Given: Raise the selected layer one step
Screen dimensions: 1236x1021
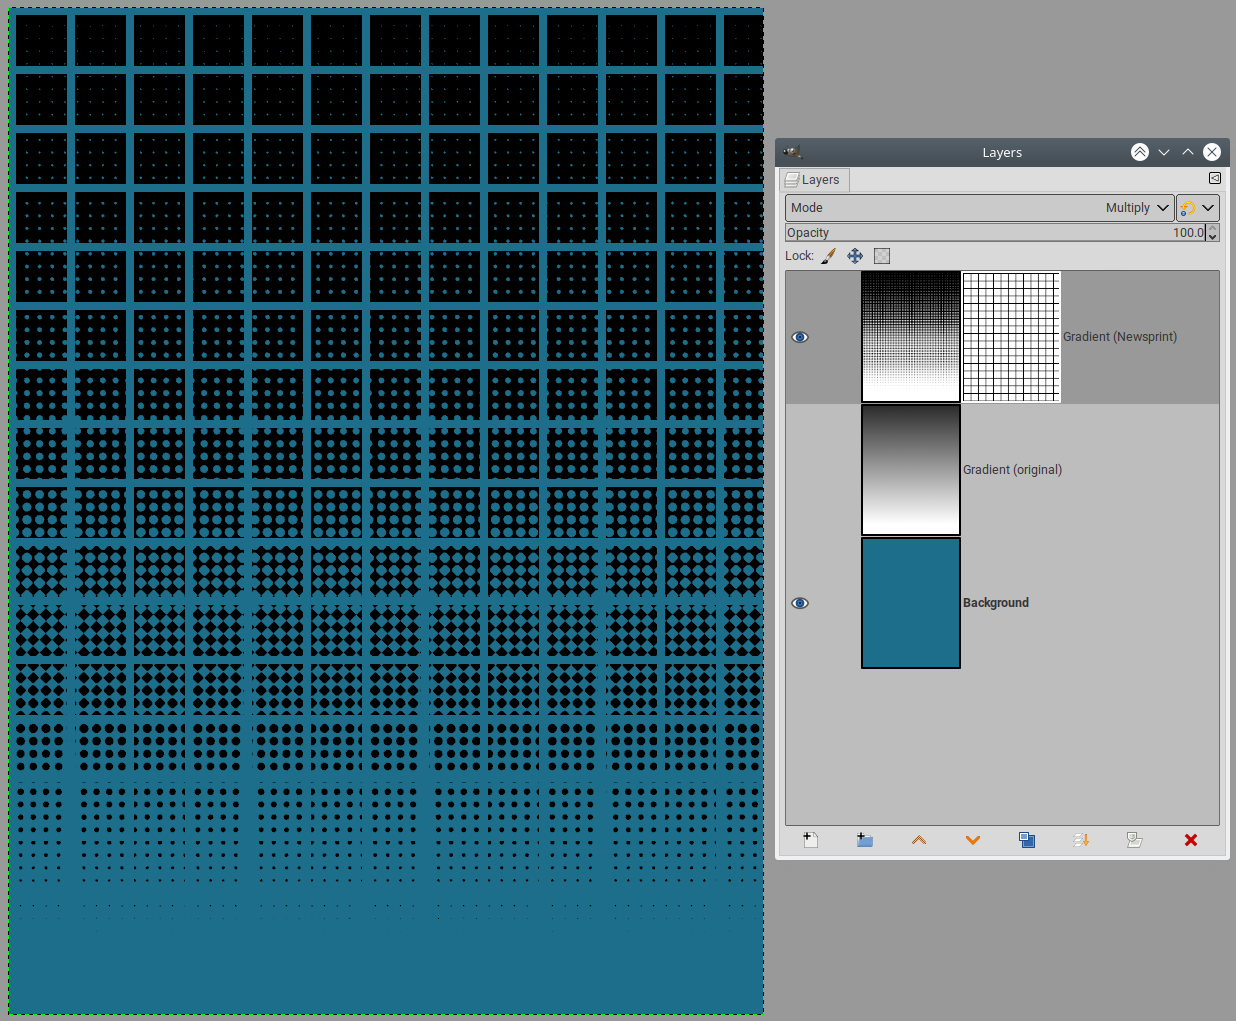Looking at the screenshot, I should [x=919, y=840].
